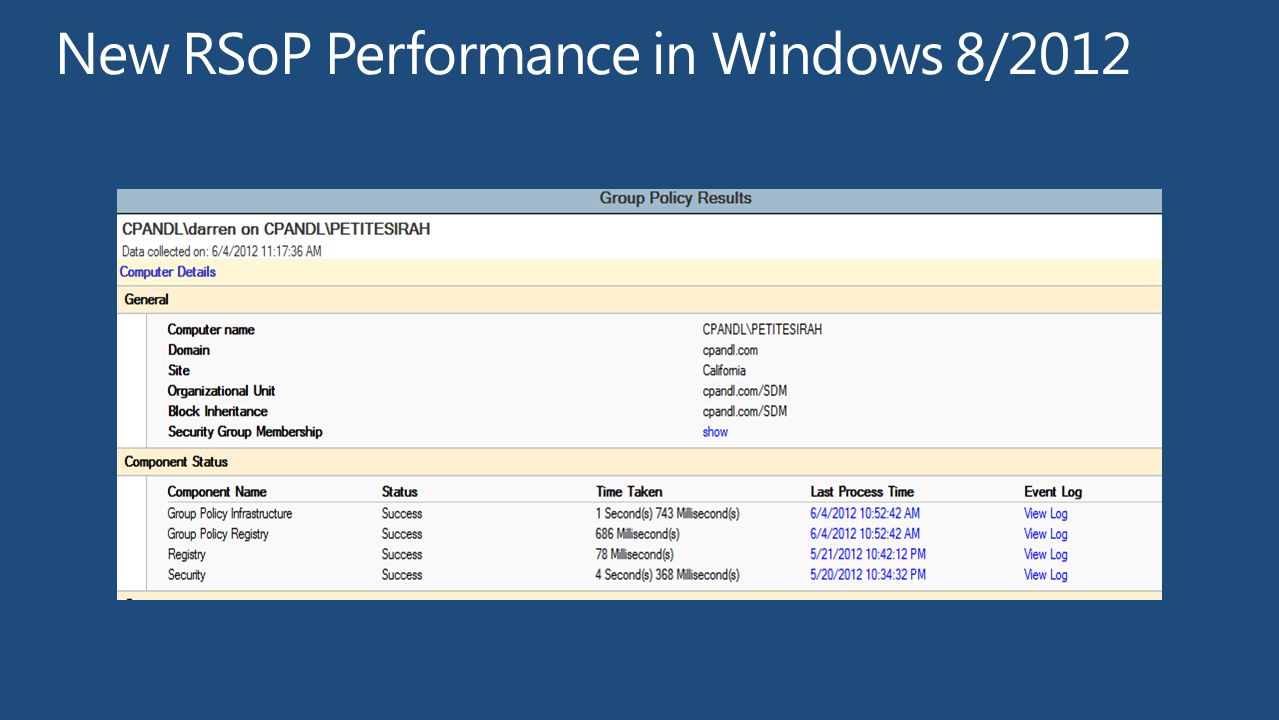Click the 'Time Taken' column header

click(x=629, y=492)
